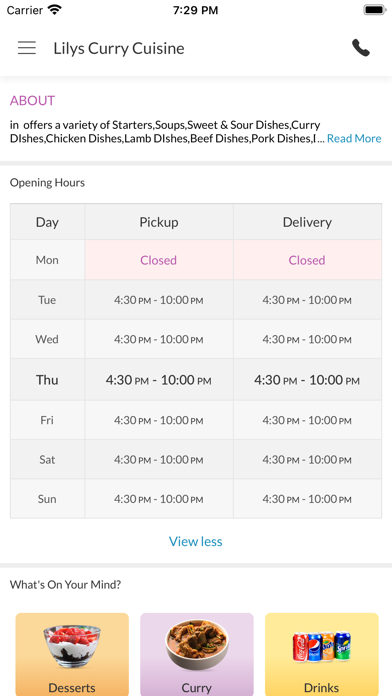The height and width of the screenshot is (696, 392).
Task: Select the Delivery column header
Action: click(307, 222)
